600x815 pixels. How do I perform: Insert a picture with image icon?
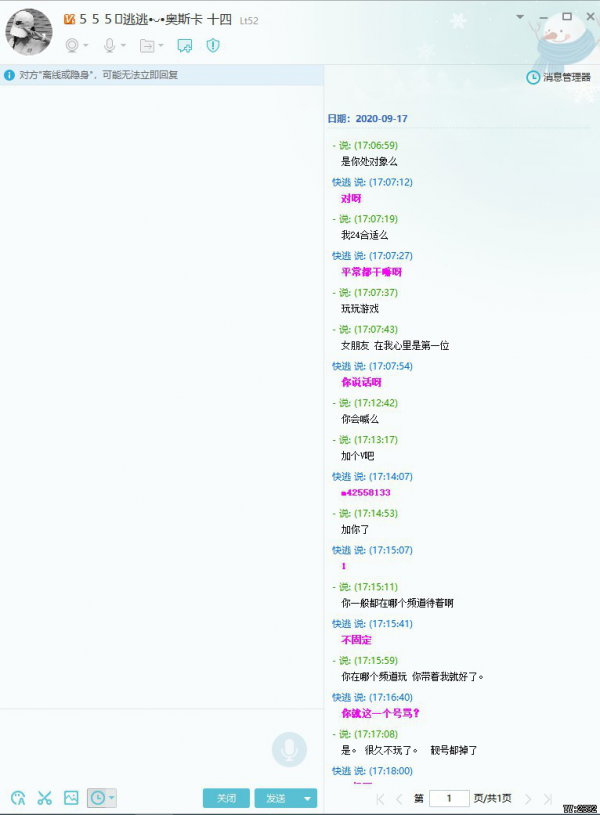click(71, 798)
